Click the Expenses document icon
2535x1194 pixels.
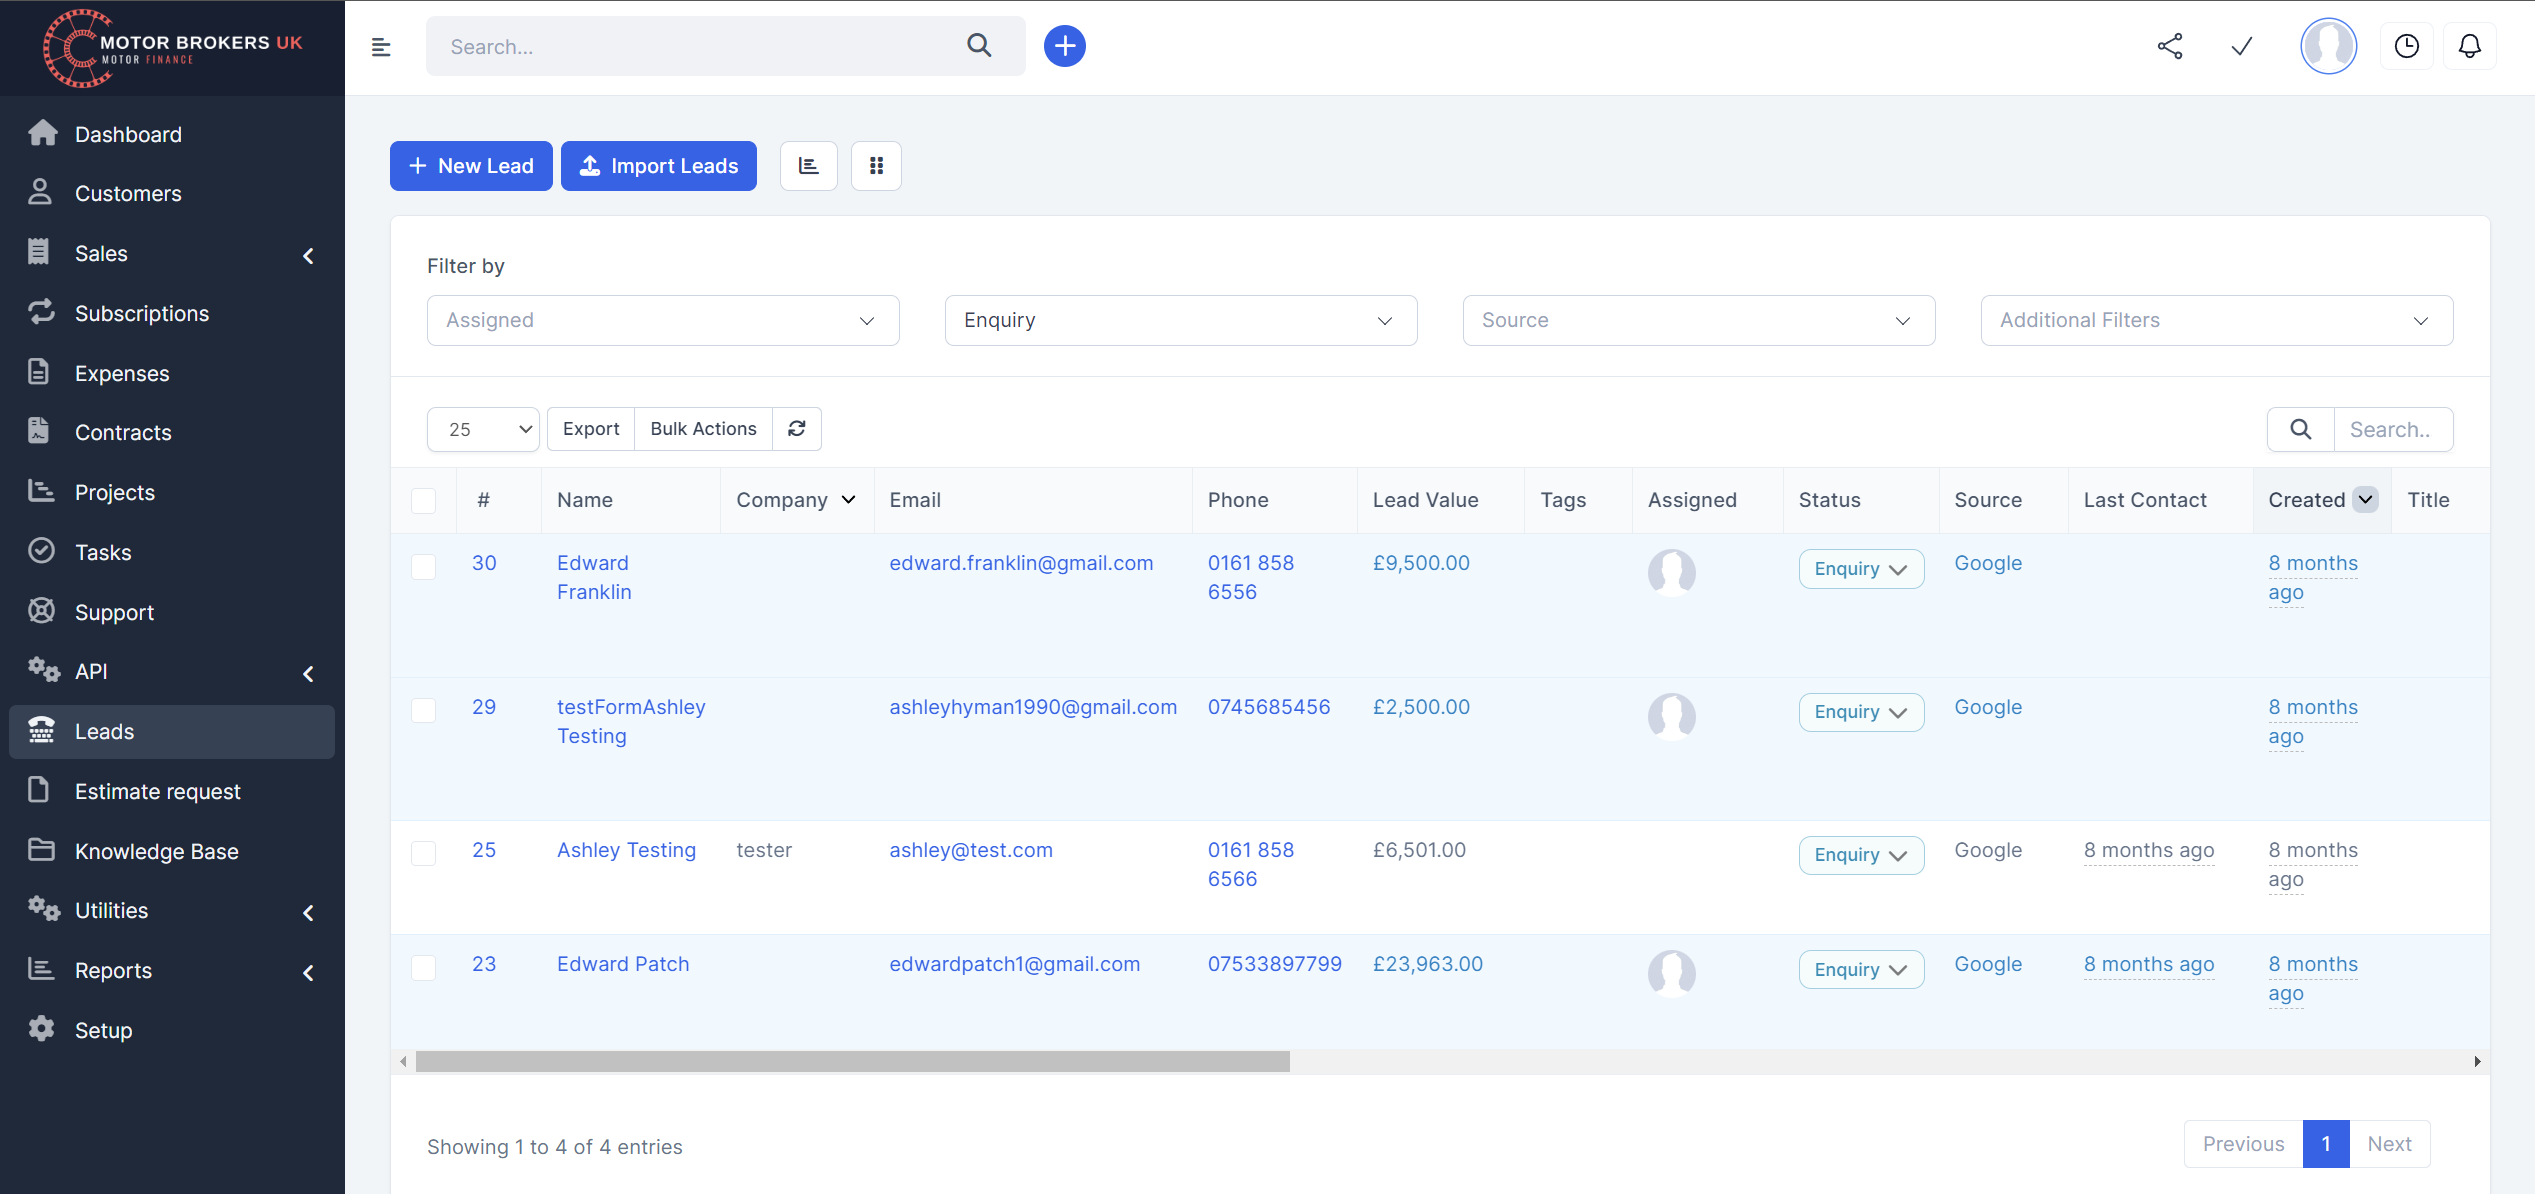39,372
